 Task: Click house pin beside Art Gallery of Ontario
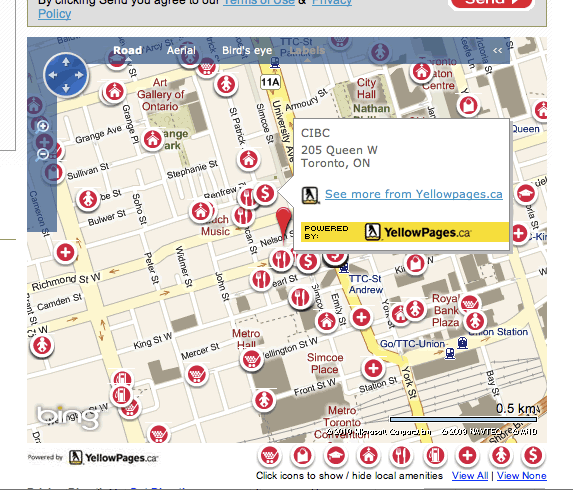point(114,91)
